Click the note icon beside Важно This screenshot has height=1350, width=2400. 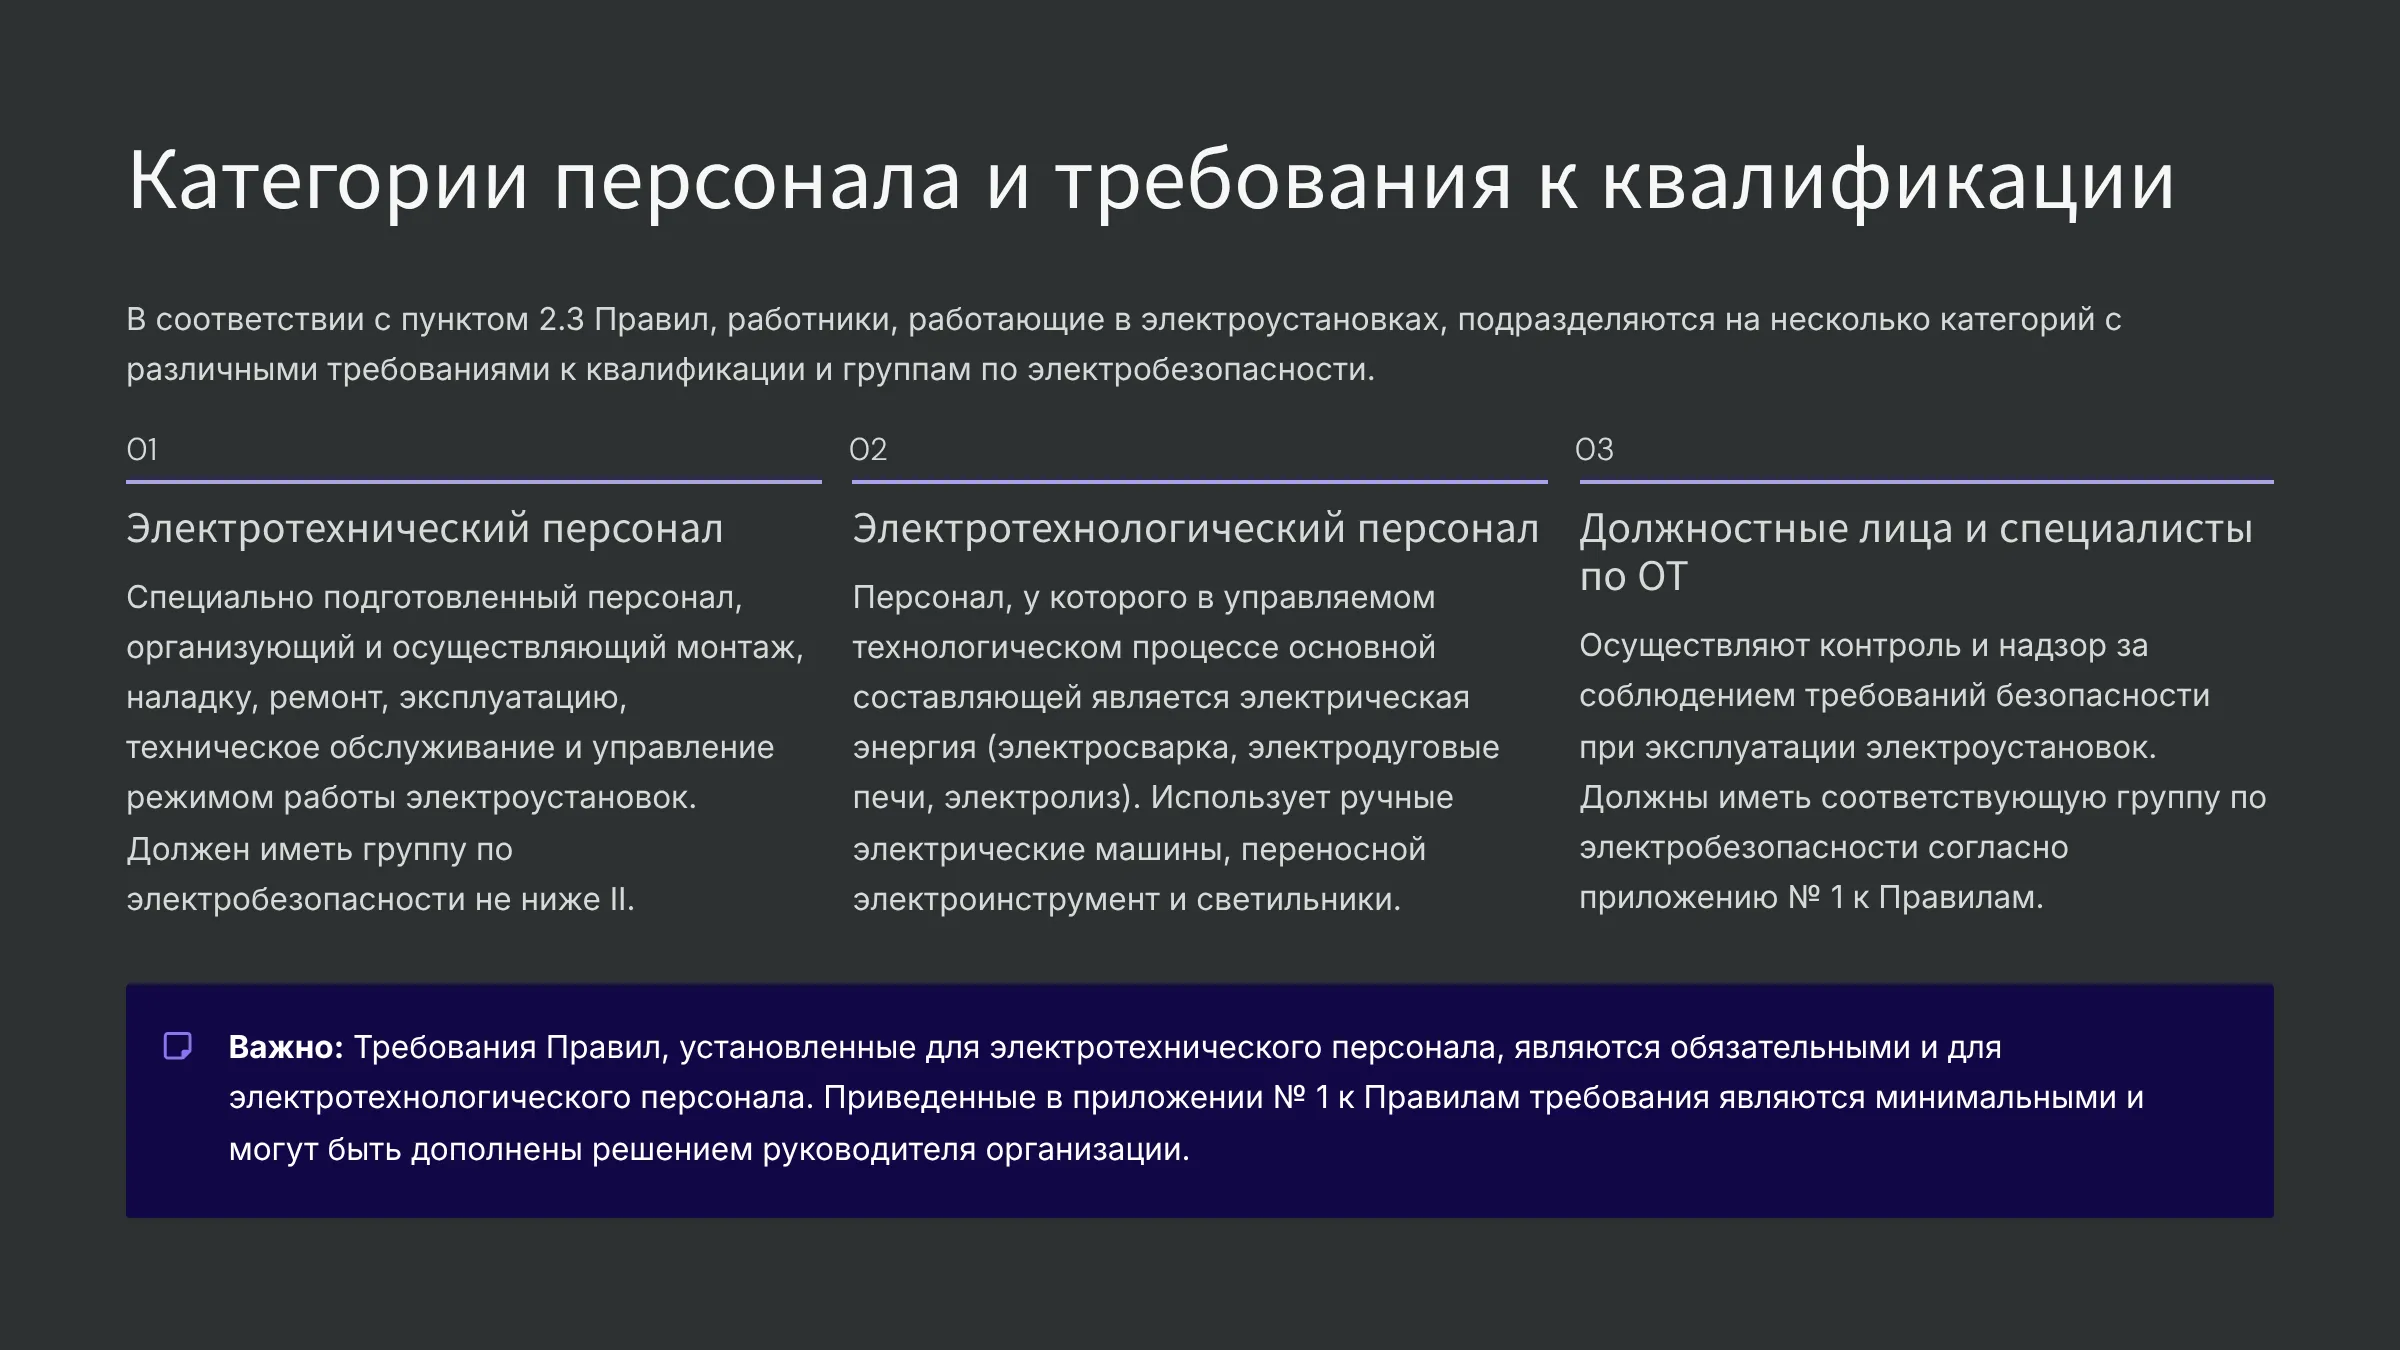point(178,1046)
